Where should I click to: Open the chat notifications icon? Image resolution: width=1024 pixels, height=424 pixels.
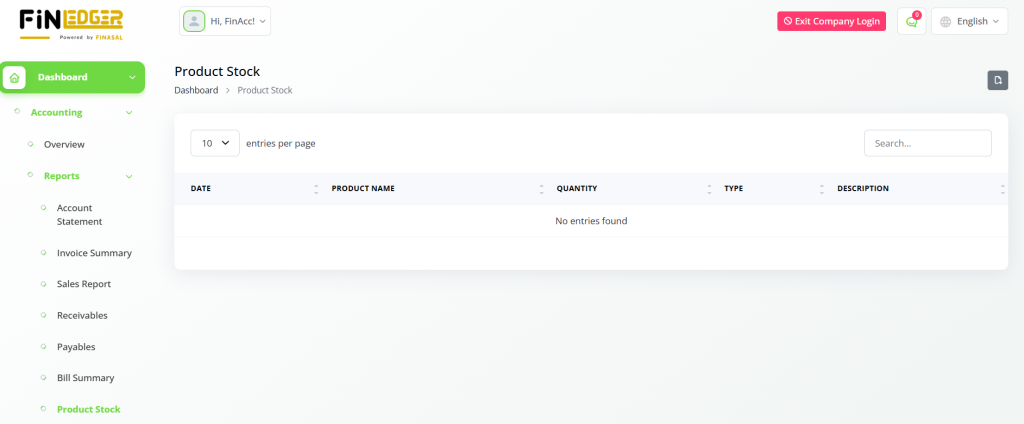point(911,21)
